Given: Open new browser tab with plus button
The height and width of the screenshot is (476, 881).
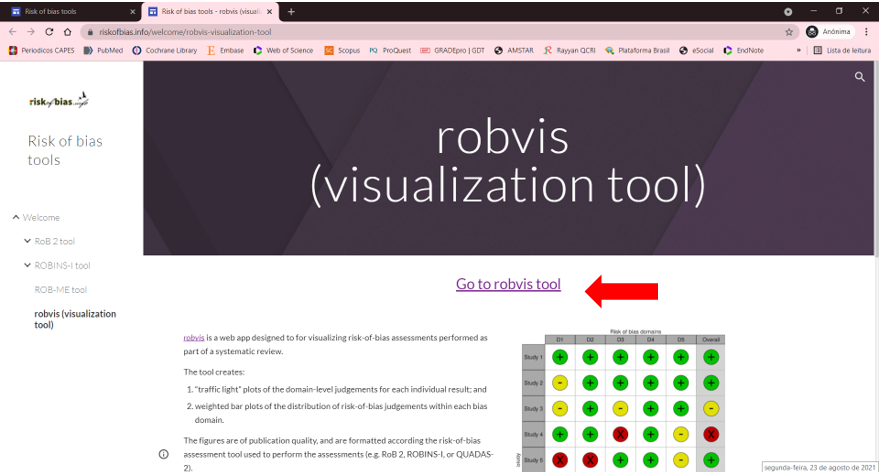Looking at the screenshot, I should [291, 11].
